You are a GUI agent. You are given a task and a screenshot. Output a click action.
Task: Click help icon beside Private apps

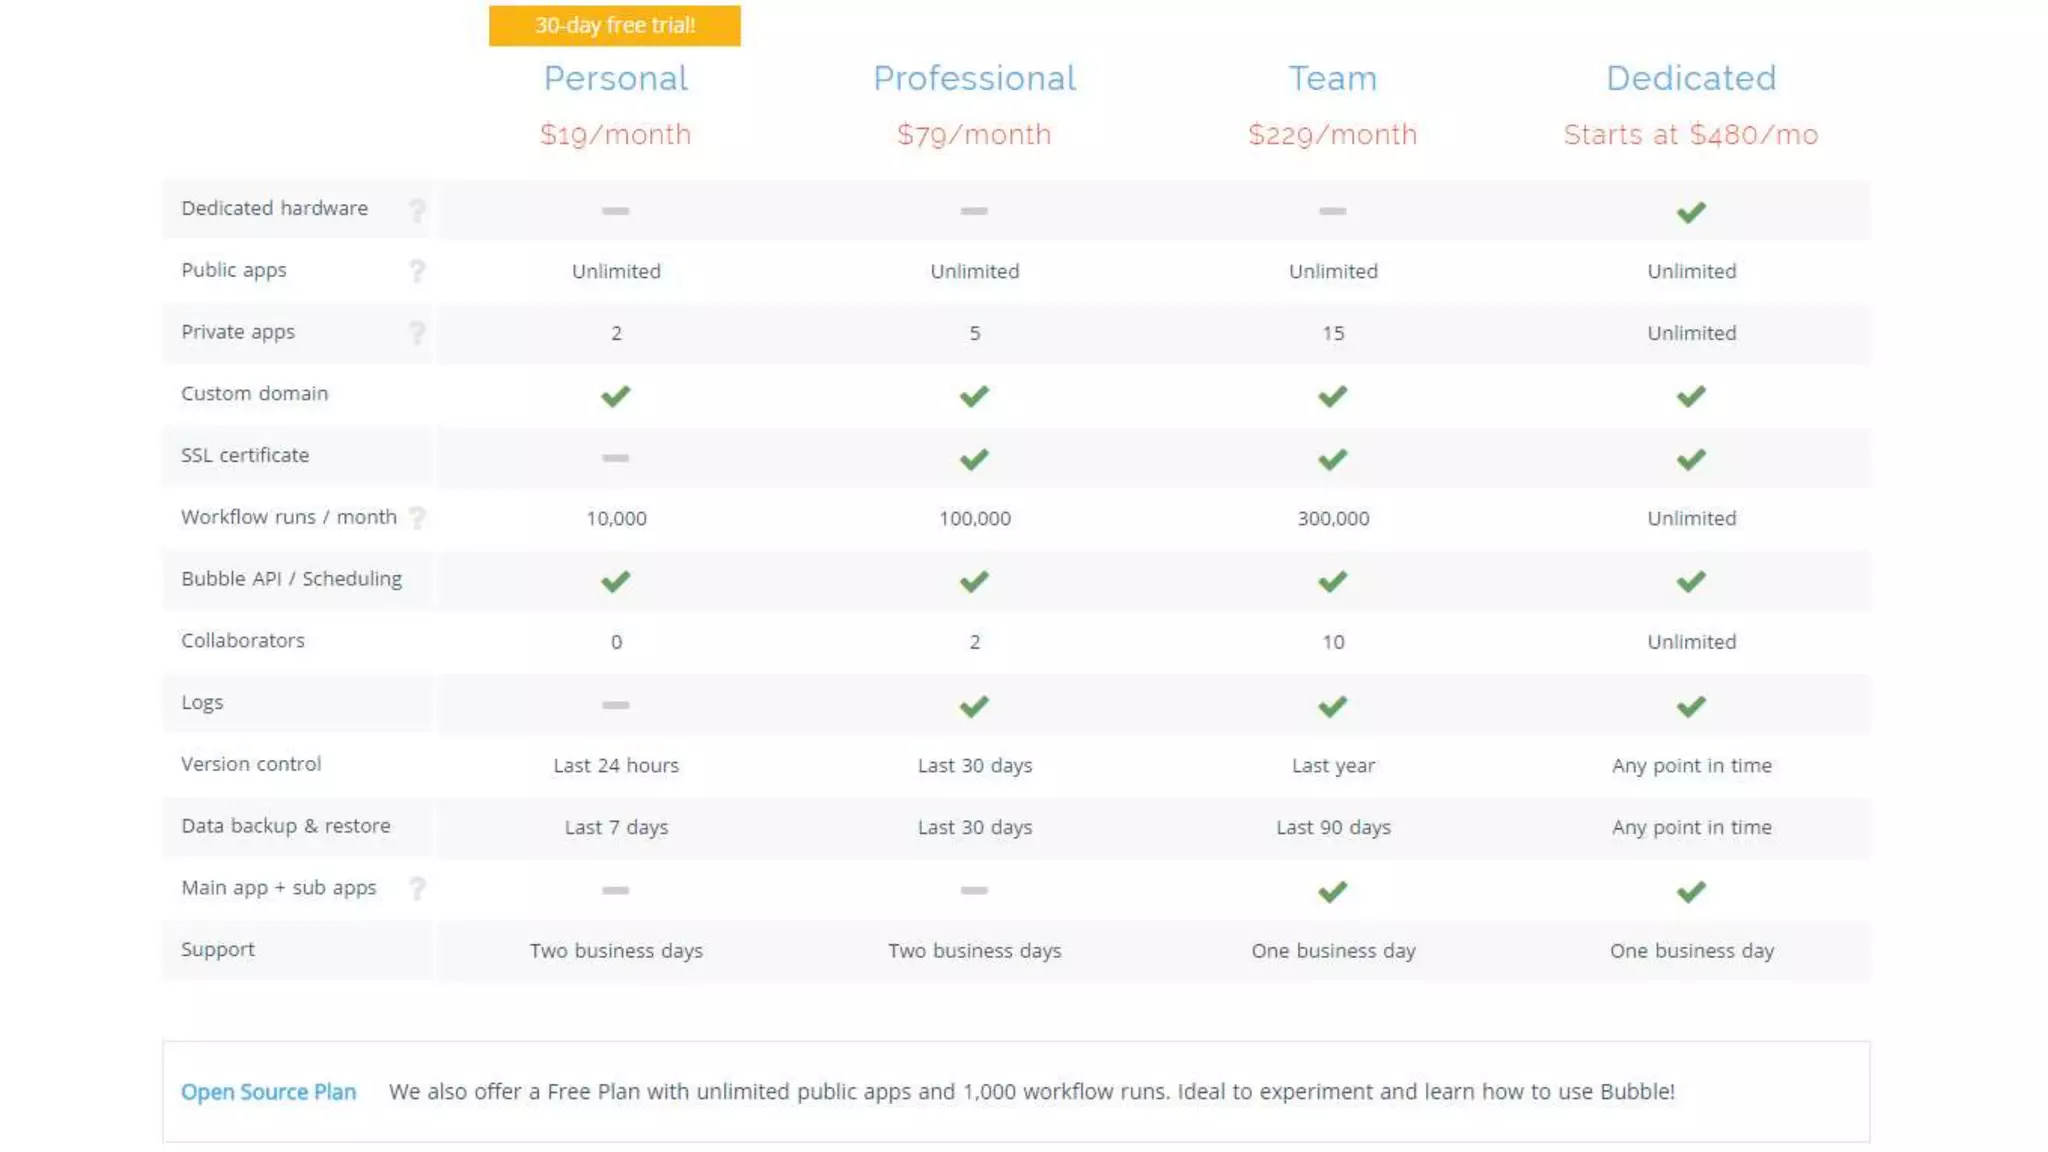point(417,333)
